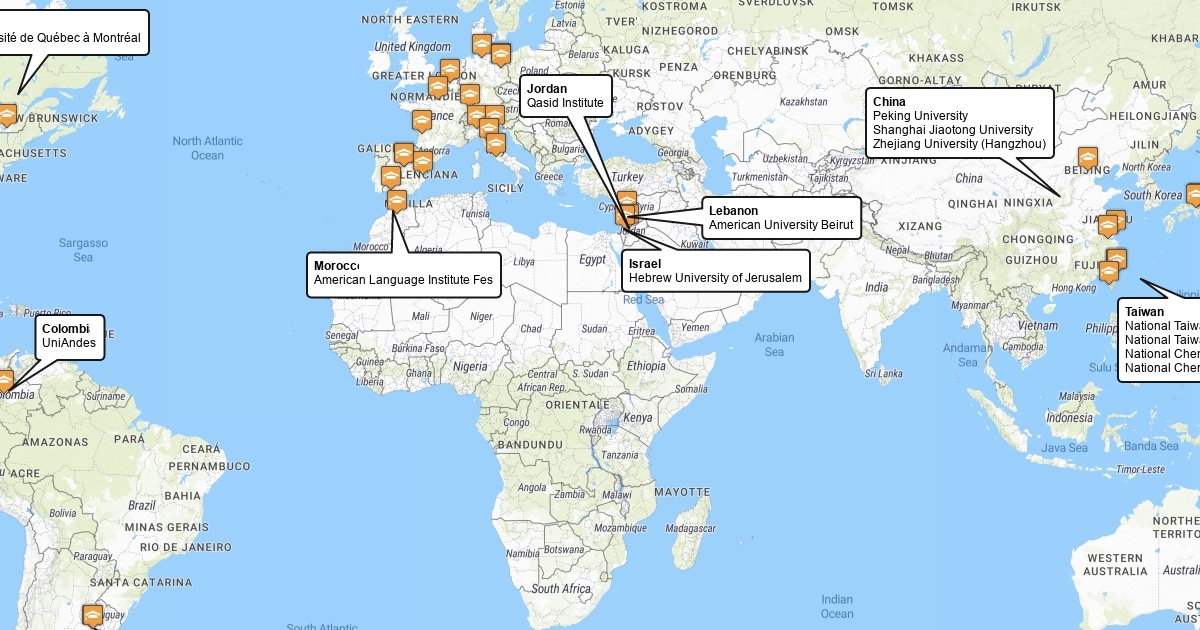
Task: Click Zhejiang University (Hangzhou) entry
Action: tap(958, 144)
